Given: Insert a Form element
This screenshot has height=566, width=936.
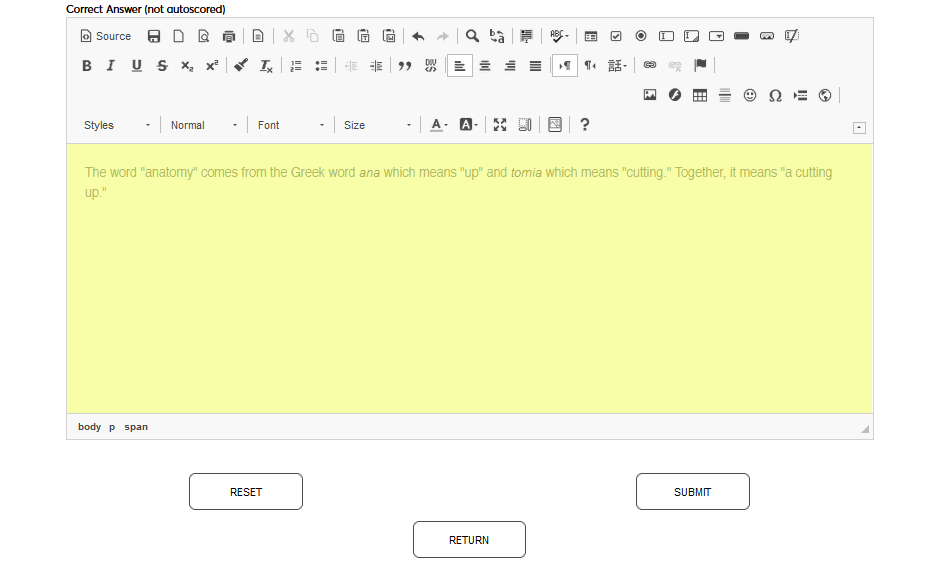Looking at the screenshot, I should click(x=591, y=36).
